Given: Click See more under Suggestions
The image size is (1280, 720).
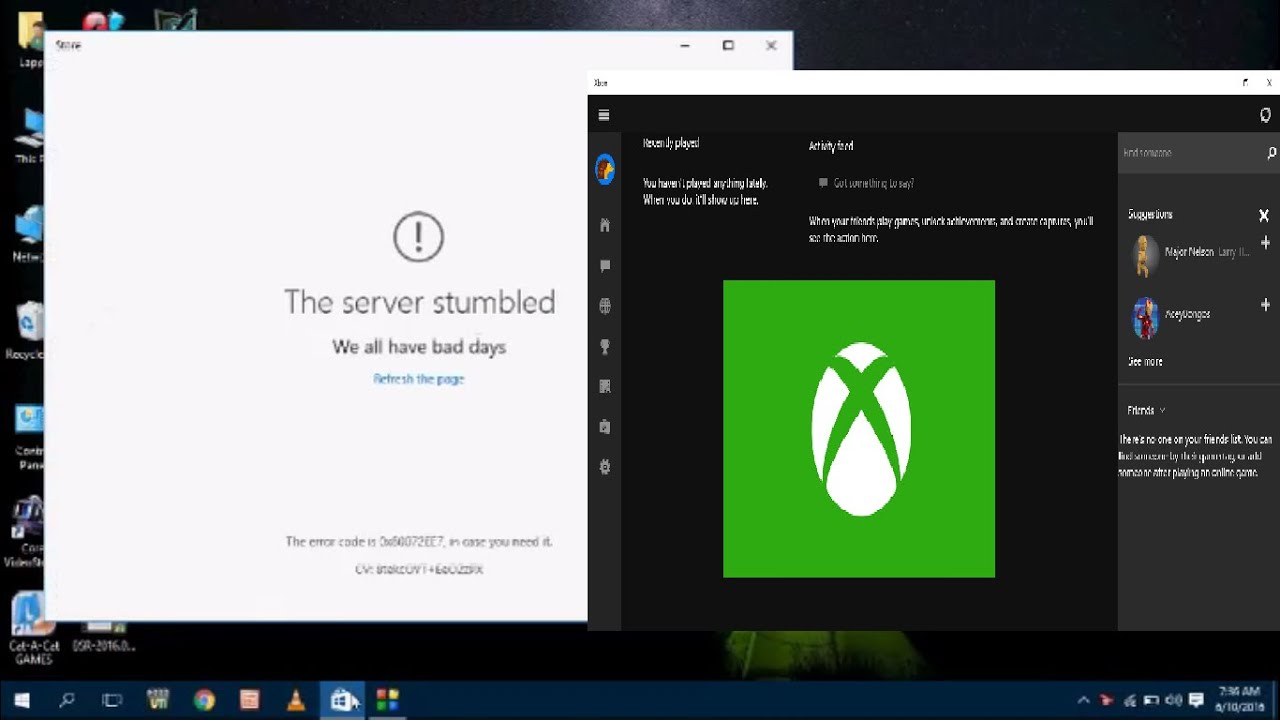Looking at the screenshot, I should (x=1145, y=362).
